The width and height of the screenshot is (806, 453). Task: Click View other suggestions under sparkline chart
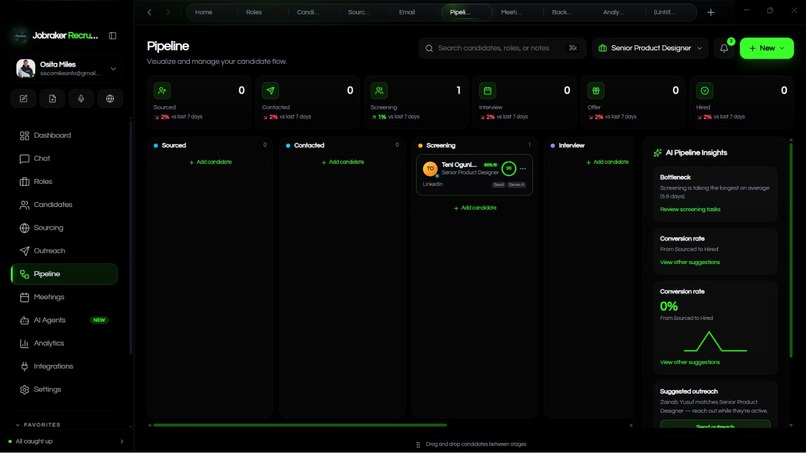point(690,362)
